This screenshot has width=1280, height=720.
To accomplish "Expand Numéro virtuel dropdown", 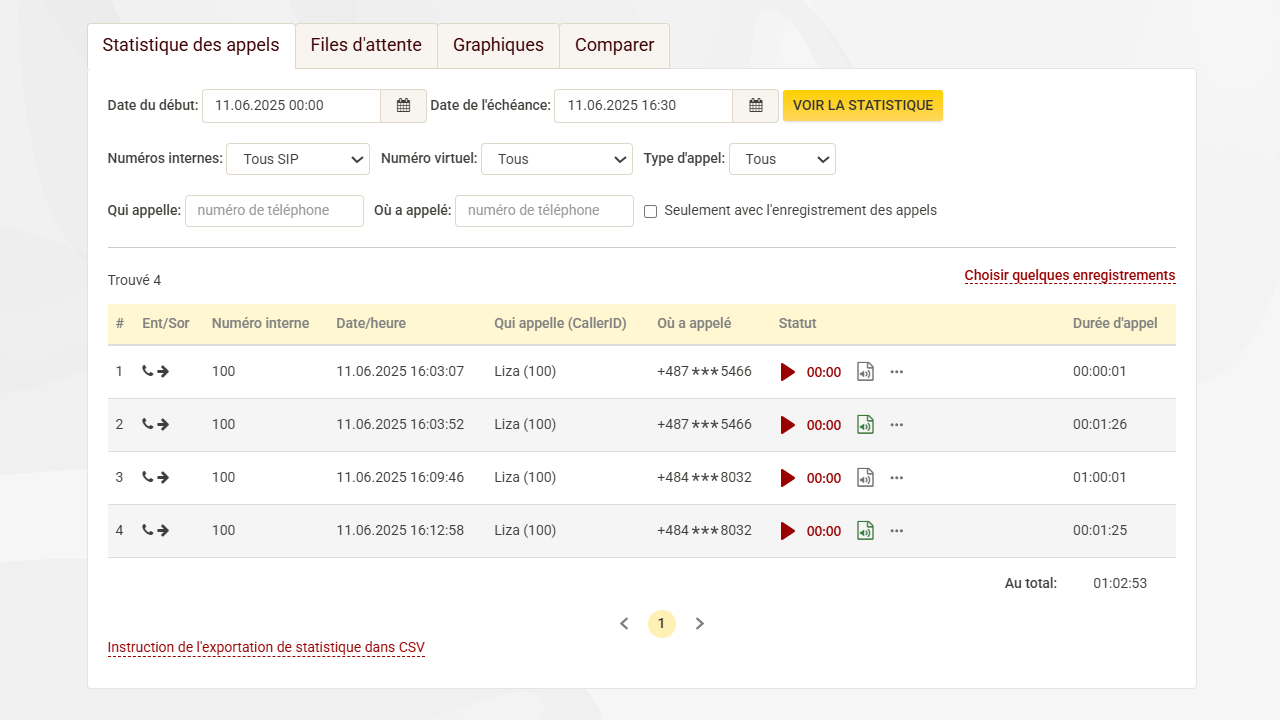I will [557, 159].
